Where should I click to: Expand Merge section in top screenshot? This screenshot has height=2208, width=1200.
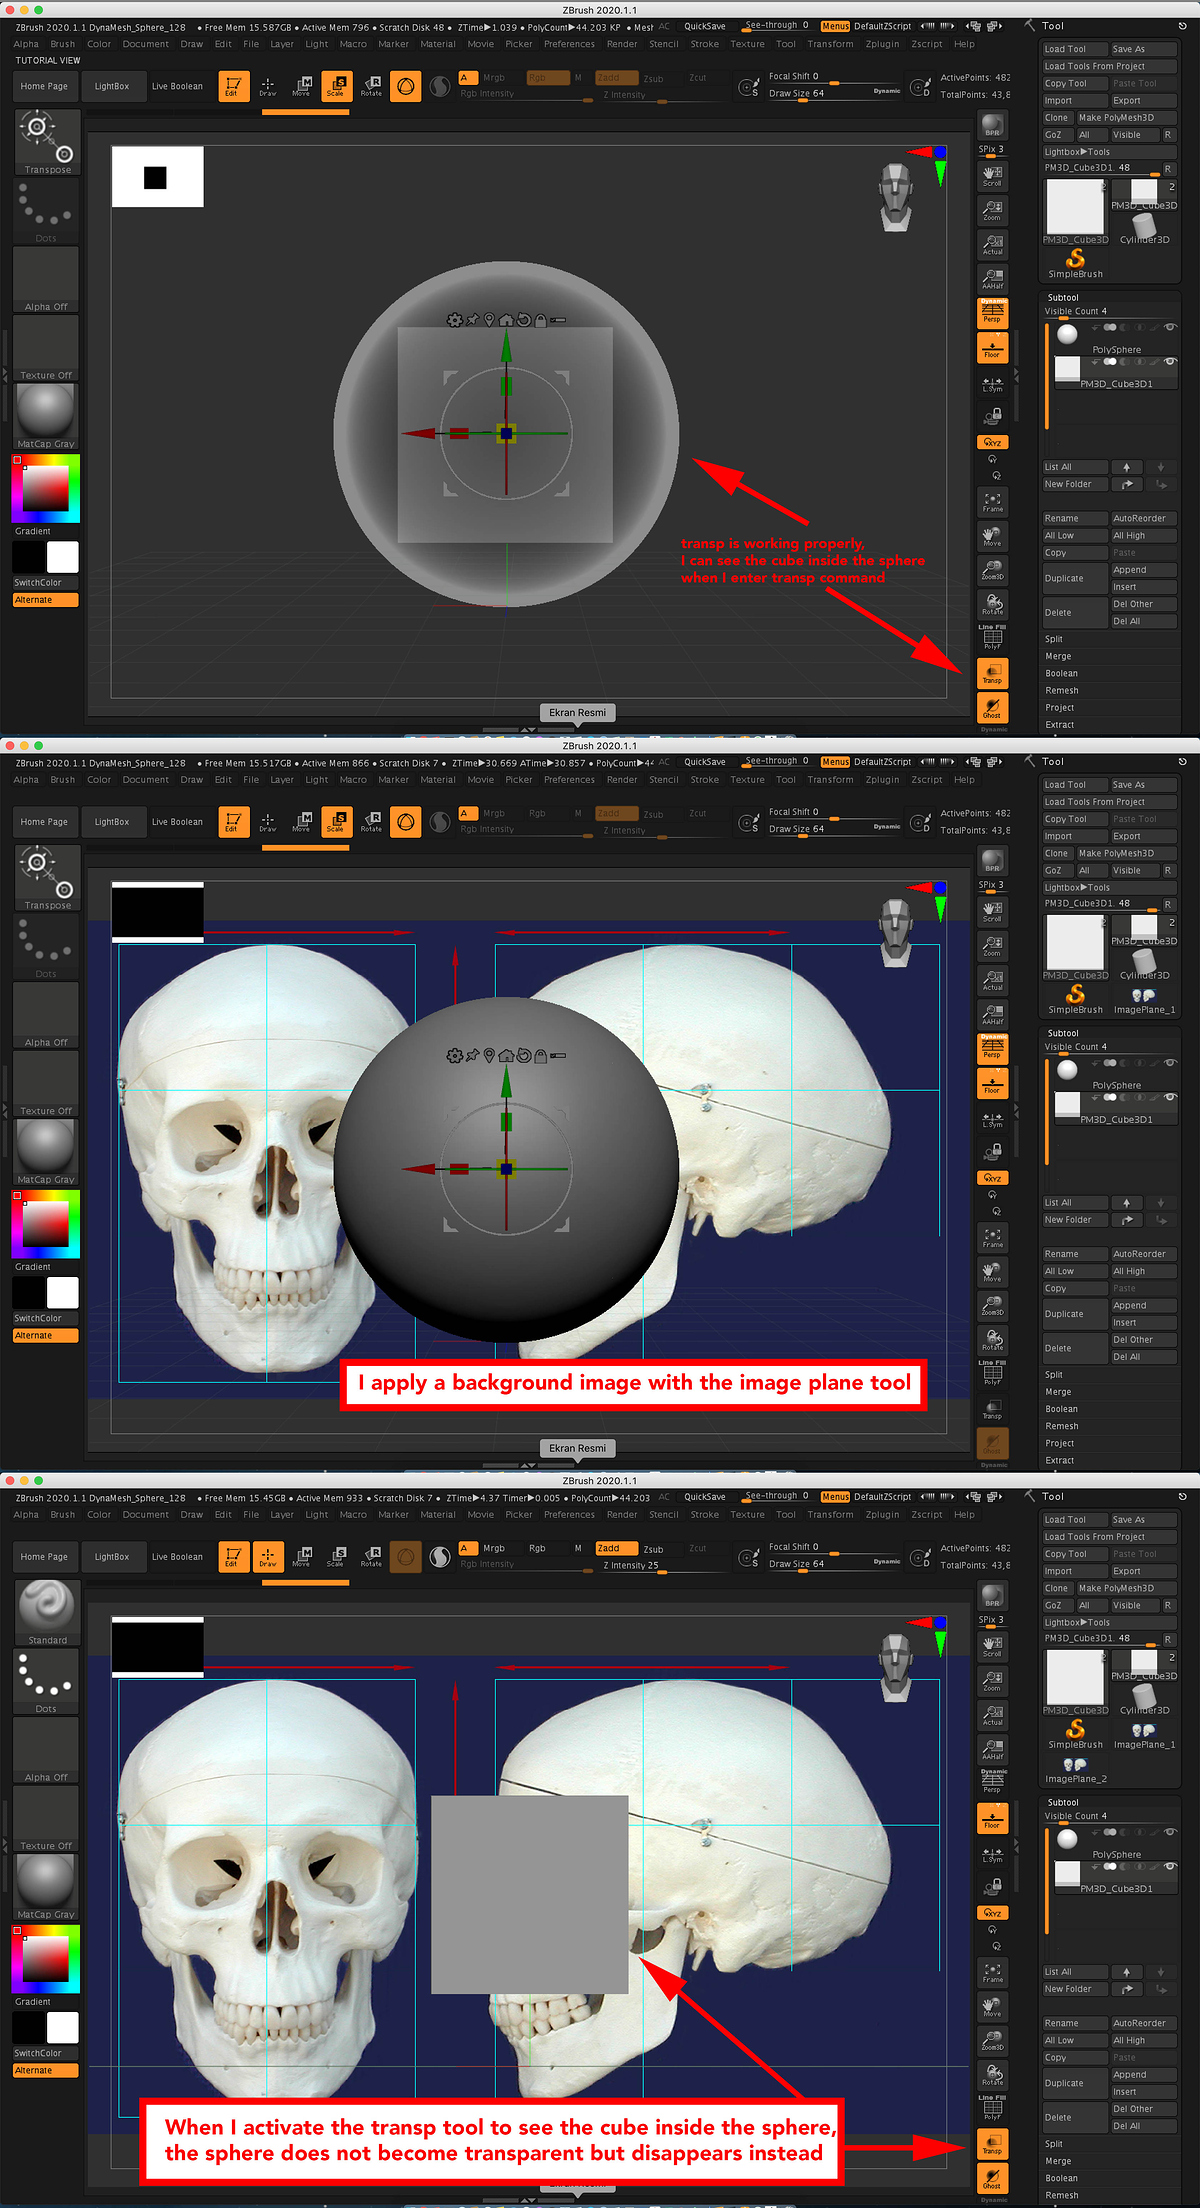point(1058,656)
